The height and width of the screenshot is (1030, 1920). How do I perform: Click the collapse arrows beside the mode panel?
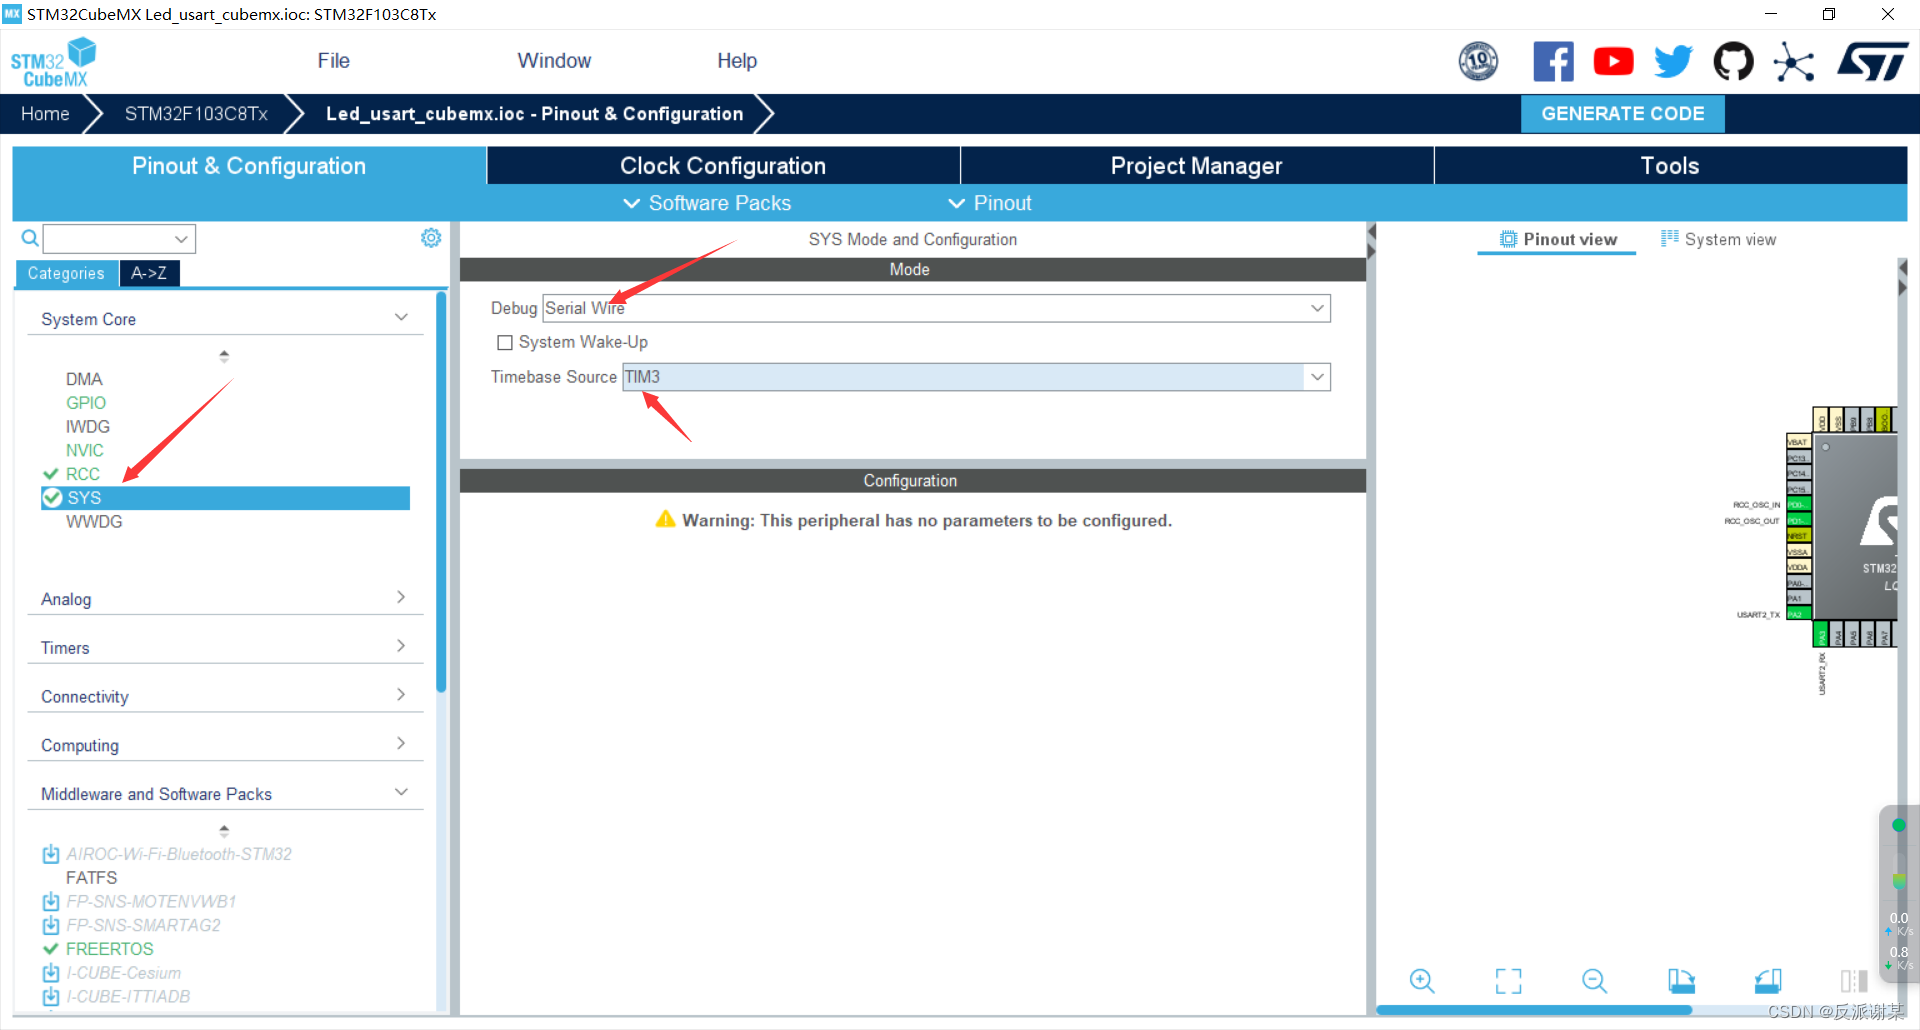click(x=1372, y=241)
